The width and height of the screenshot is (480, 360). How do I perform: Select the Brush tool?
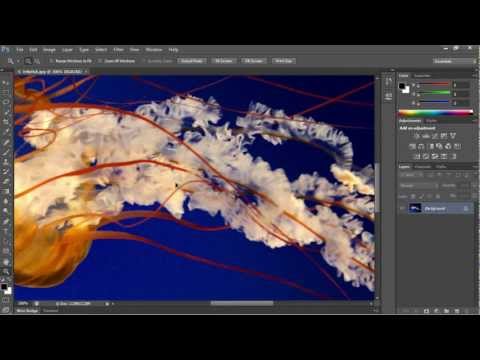pyautogui.click(x=6, y=152)
